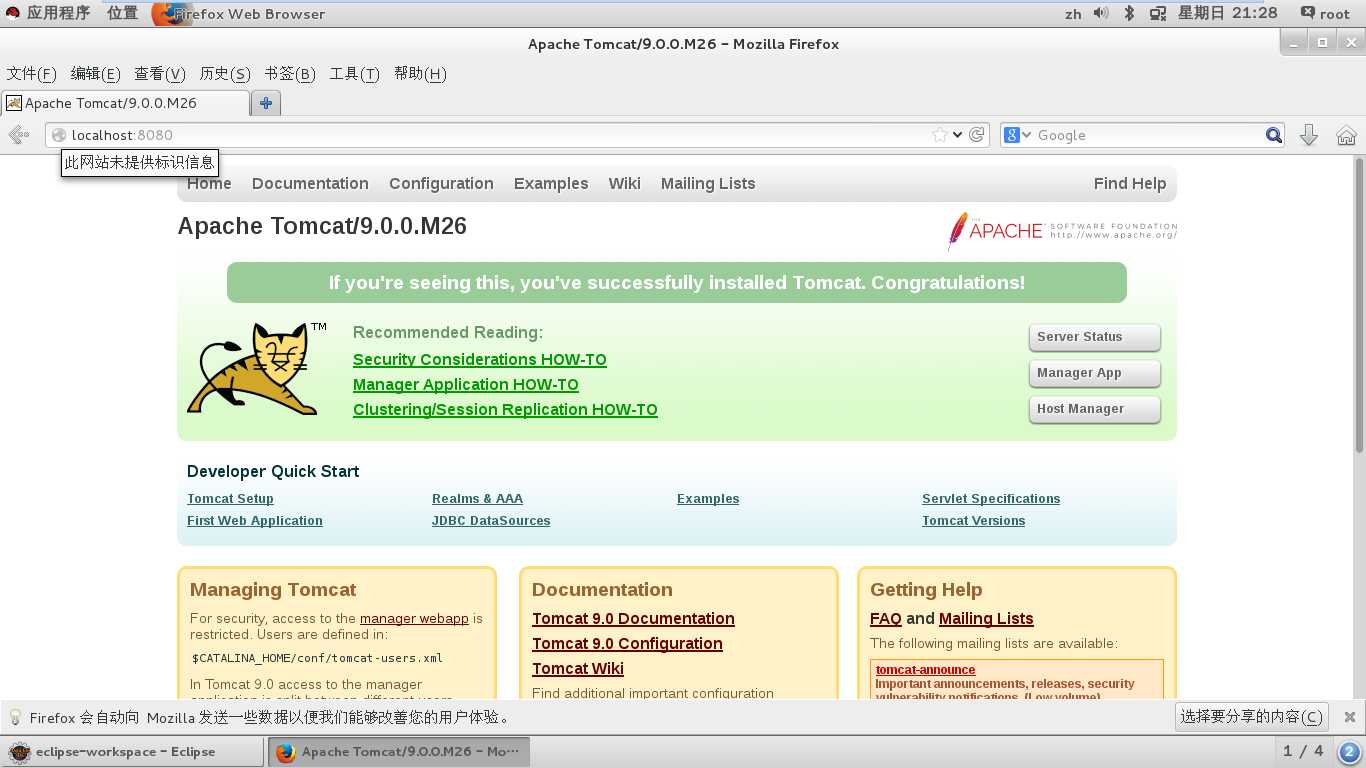Screen dimensions: 1366x768
Task: Click the Tomcat cat mascot image
Action: (257, 369)
